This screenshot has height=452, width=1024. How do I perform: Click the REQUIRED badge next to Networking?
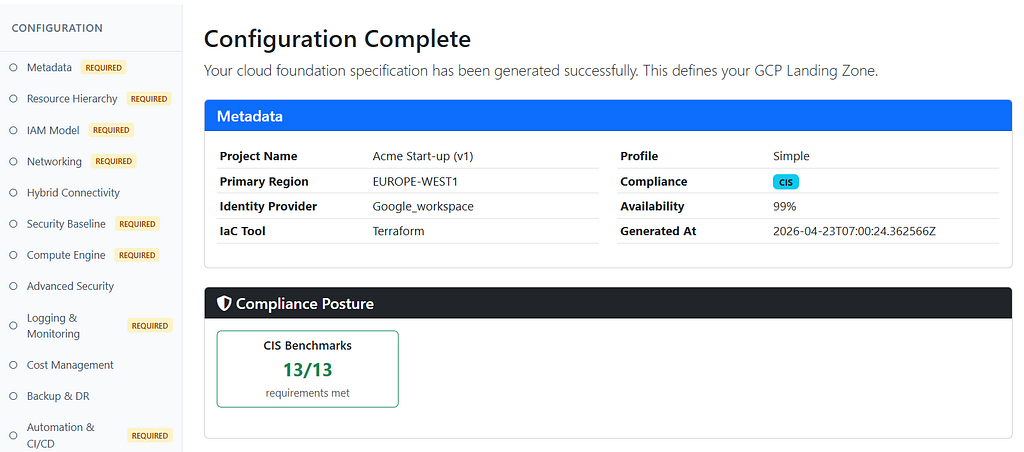click(x=114, y=161)
